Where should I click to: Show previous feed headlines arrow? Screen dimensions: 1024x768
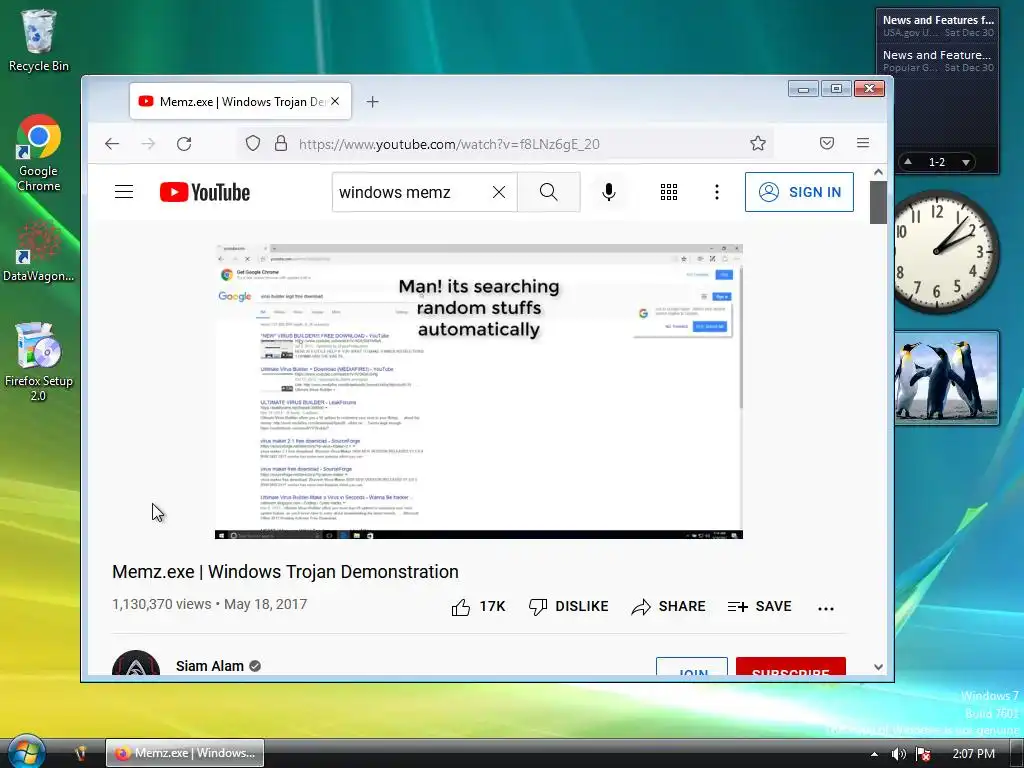(x=908, y=161)
